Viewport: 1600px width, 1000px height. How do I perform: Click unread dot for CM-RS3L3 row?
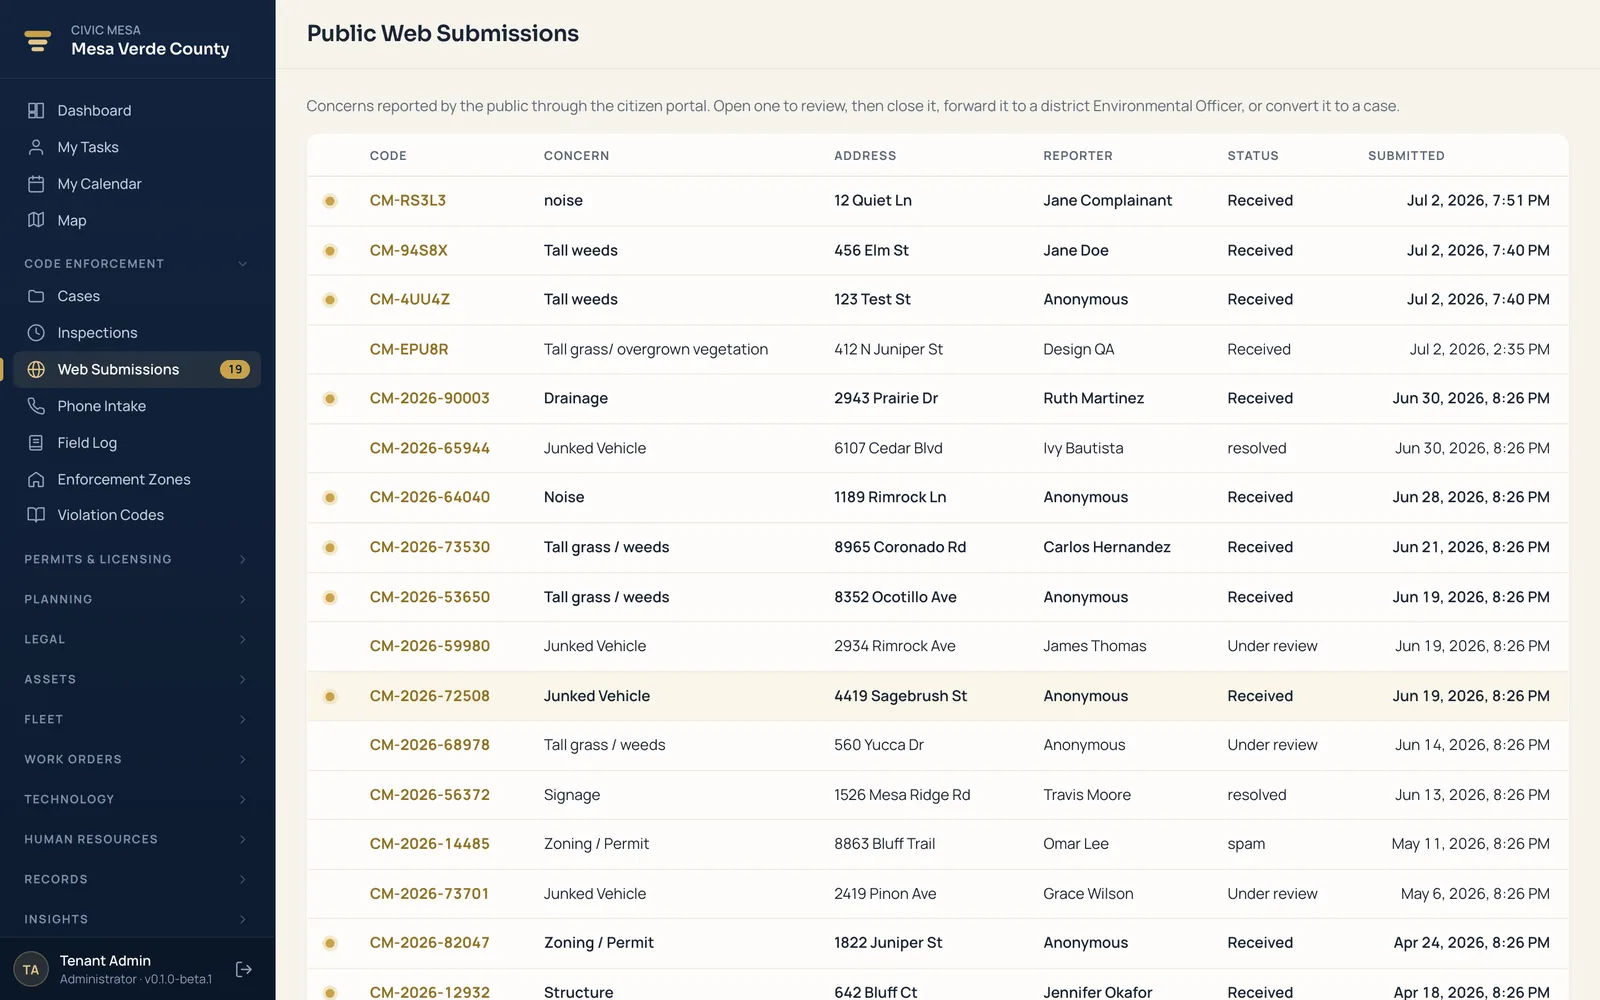(x=330, y=201)
